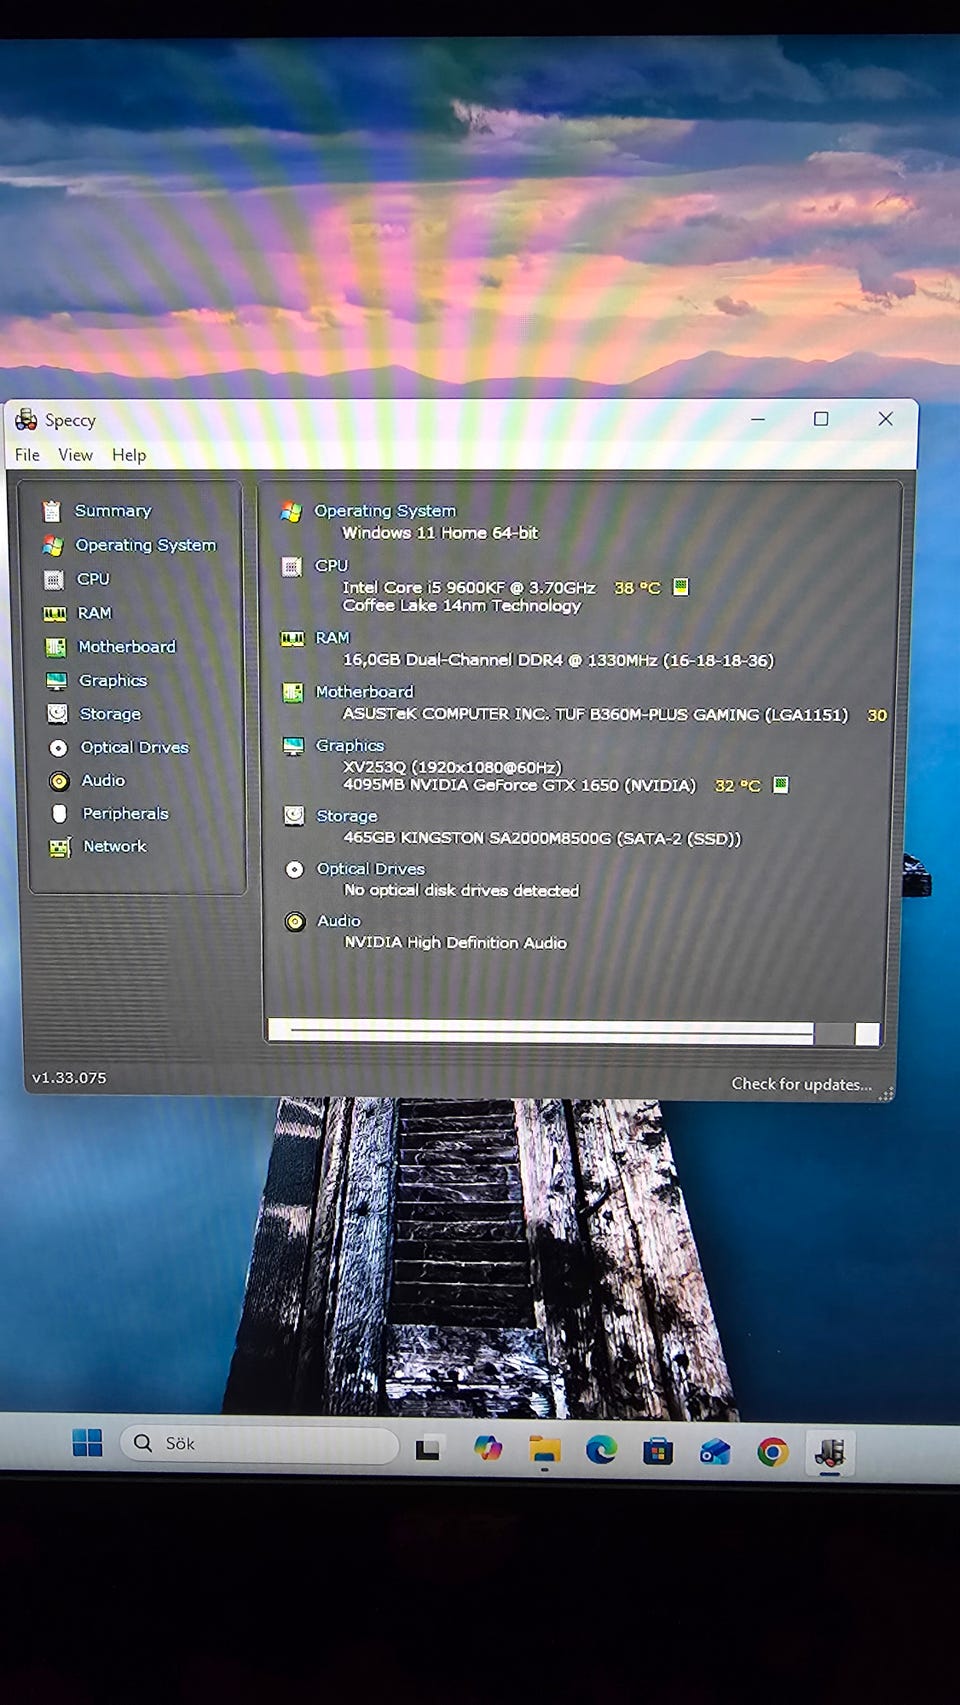Click the Speccy logo in title bar
Viewport: 960px width, 1705px height.
pyautogui.click(x=26, y=420)
